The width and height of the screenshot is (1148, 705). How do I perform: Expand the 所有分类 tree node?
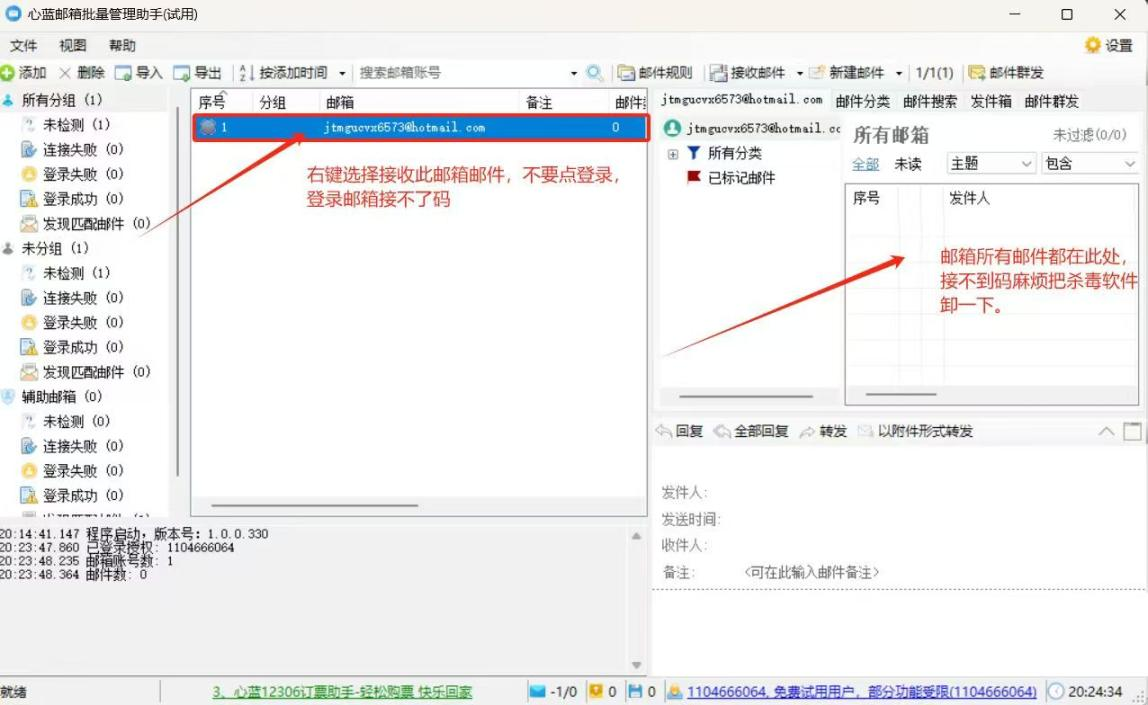(x=673, y=154)
